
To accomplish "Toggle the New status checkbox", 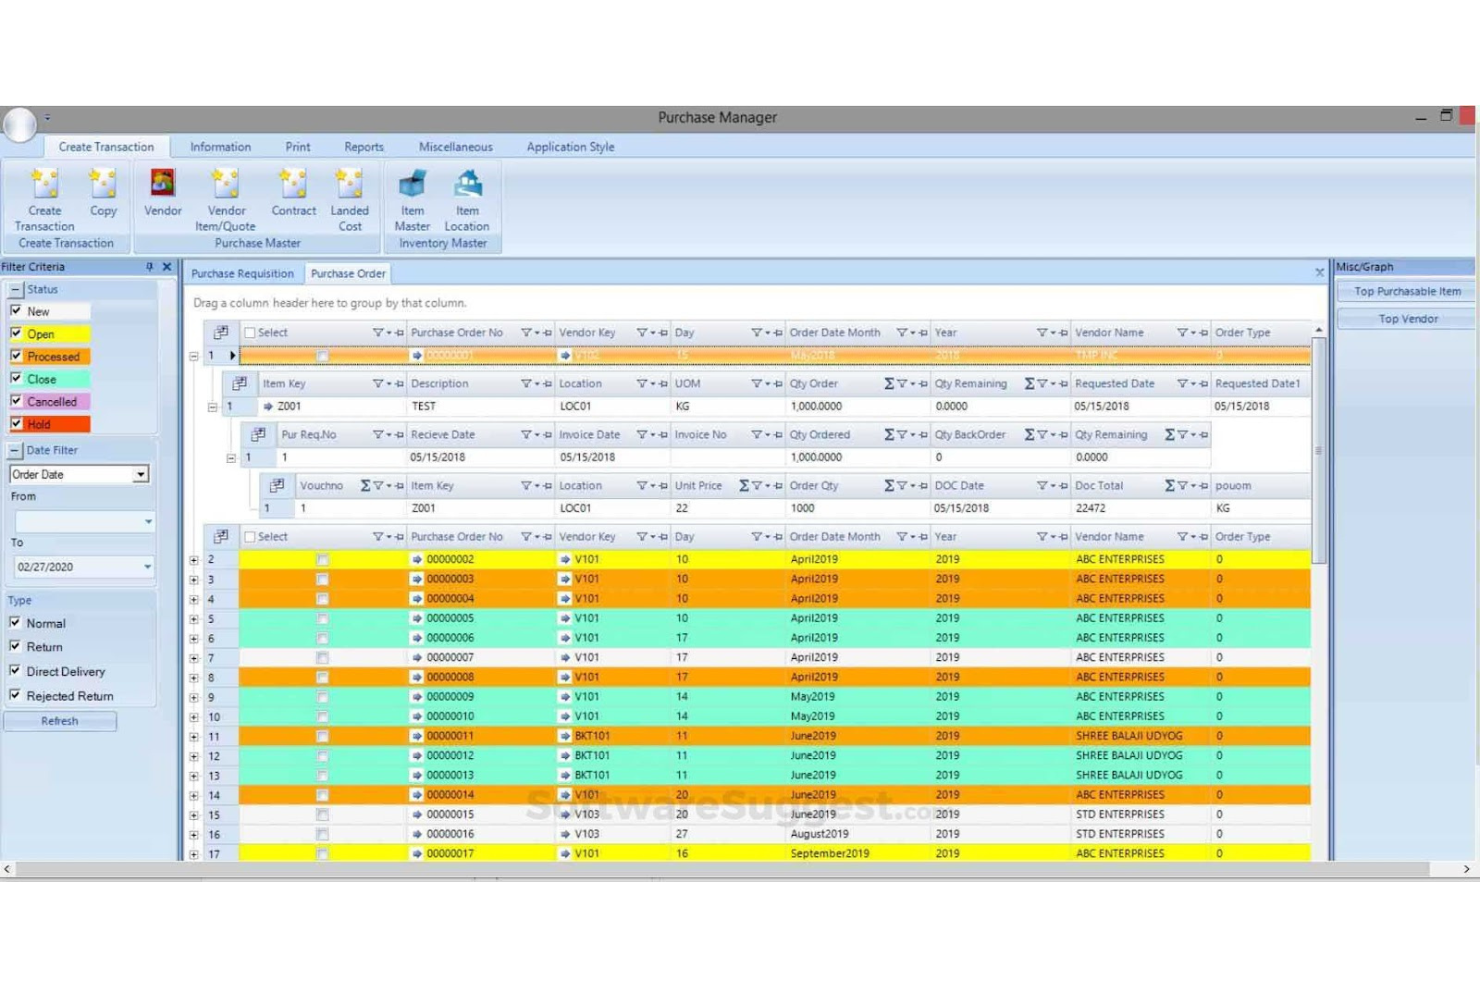I will pyautogui.click(x=16, y=311).
